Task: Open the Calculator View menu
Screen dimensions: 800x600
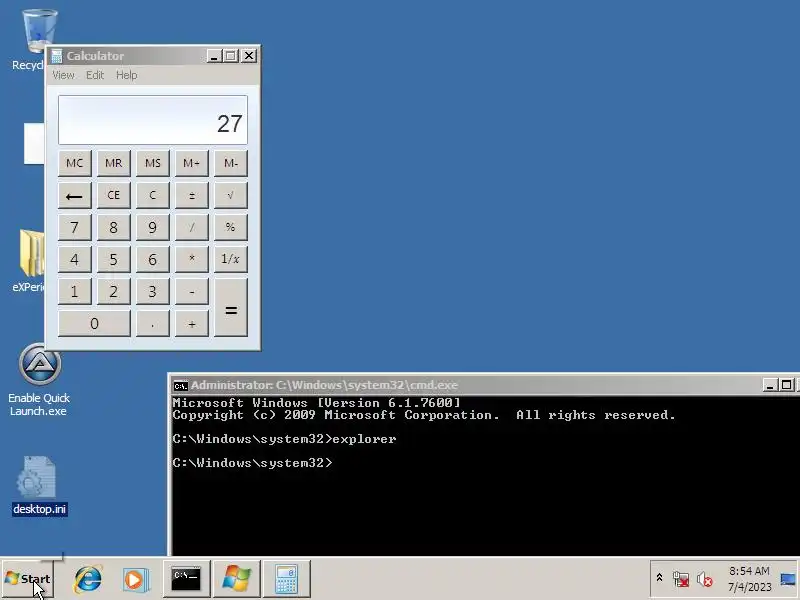Action: pos(63,75)
